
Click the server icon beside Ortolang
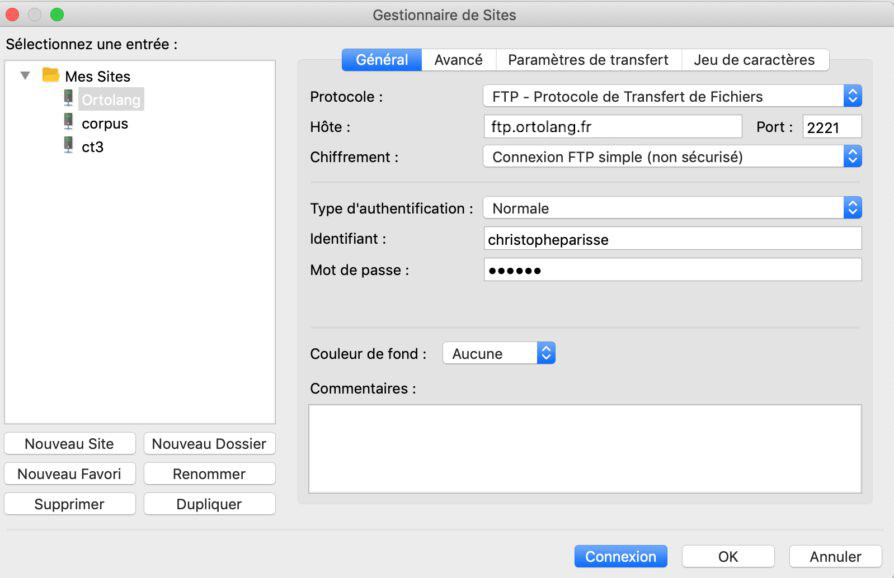tap(68, 98)
